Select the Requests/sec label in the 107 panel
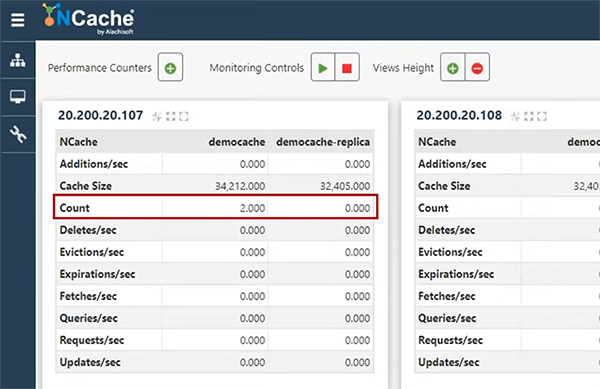 [92, 340]
